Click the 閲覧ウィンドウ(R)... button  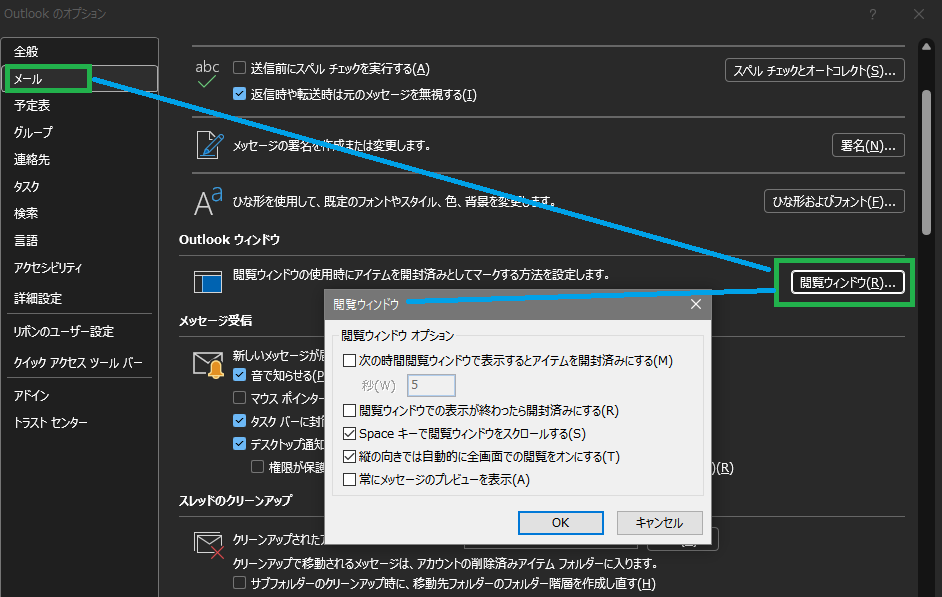pyautogui.click(x=847, y=282)
